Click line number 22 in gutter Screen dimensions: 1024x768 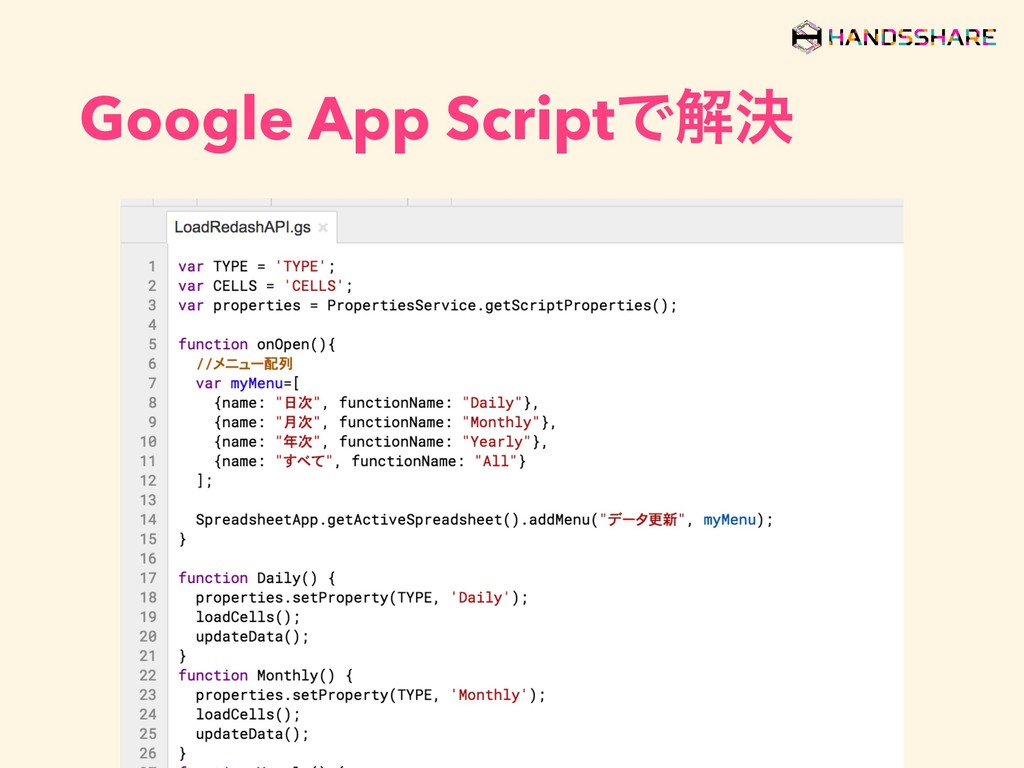click(148, 675)
